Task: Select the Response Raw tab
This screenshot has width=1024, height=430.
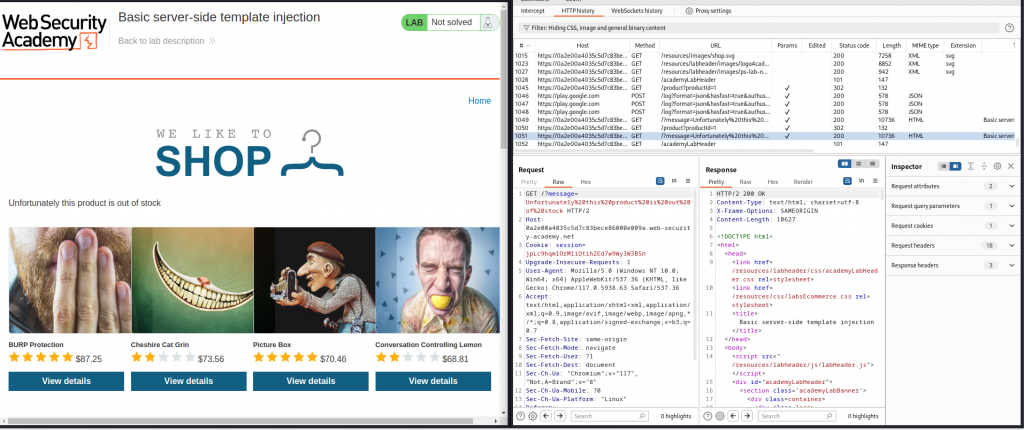Action: [x=745, y=182]
